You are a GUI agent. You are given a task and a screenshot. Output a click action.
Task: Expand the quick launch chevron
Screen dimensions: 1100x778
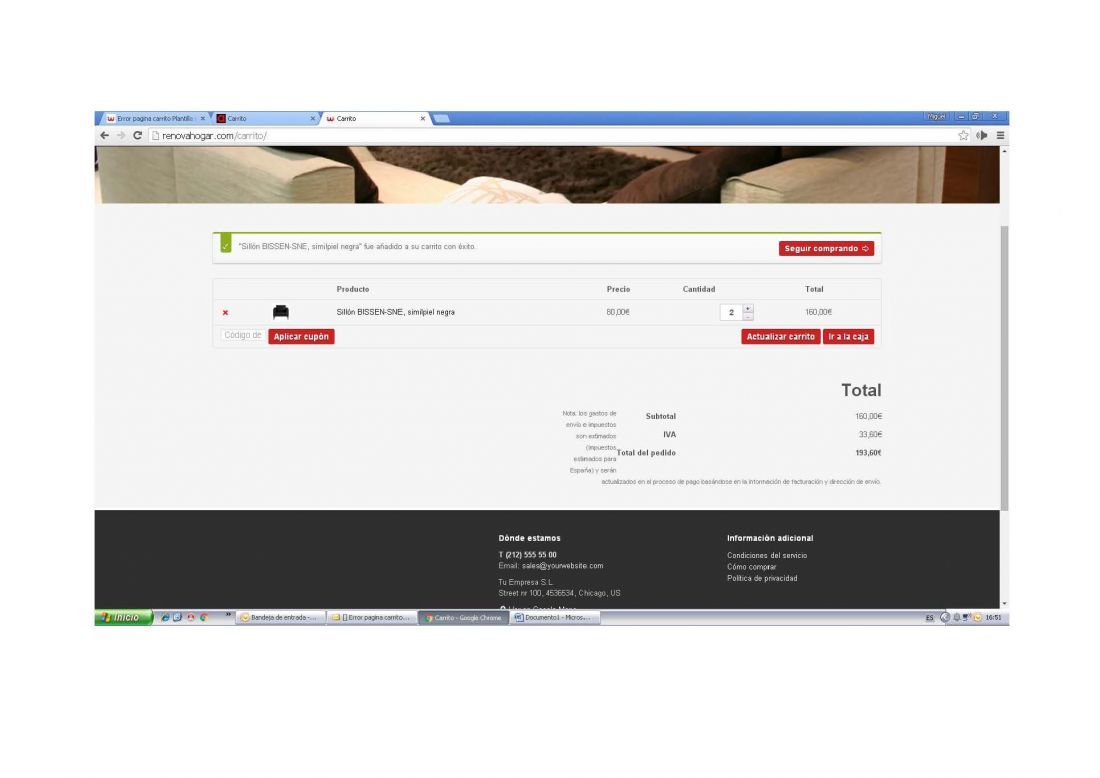tap(228, 615)
